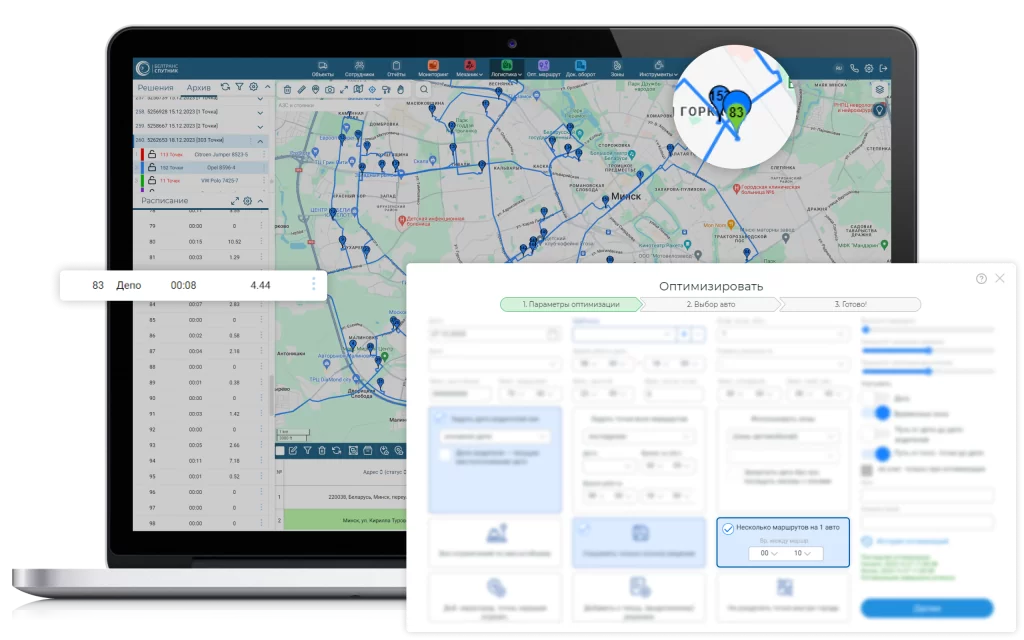
Task: Open the Опт. маршрут module
Action: (x=543, y=69)
